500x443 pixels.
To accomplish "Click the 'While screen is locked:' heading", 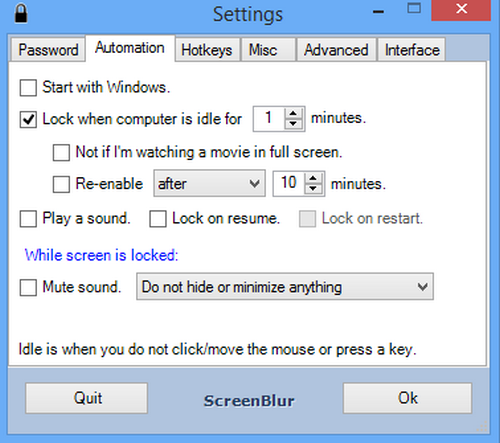I will click(102, 255).
